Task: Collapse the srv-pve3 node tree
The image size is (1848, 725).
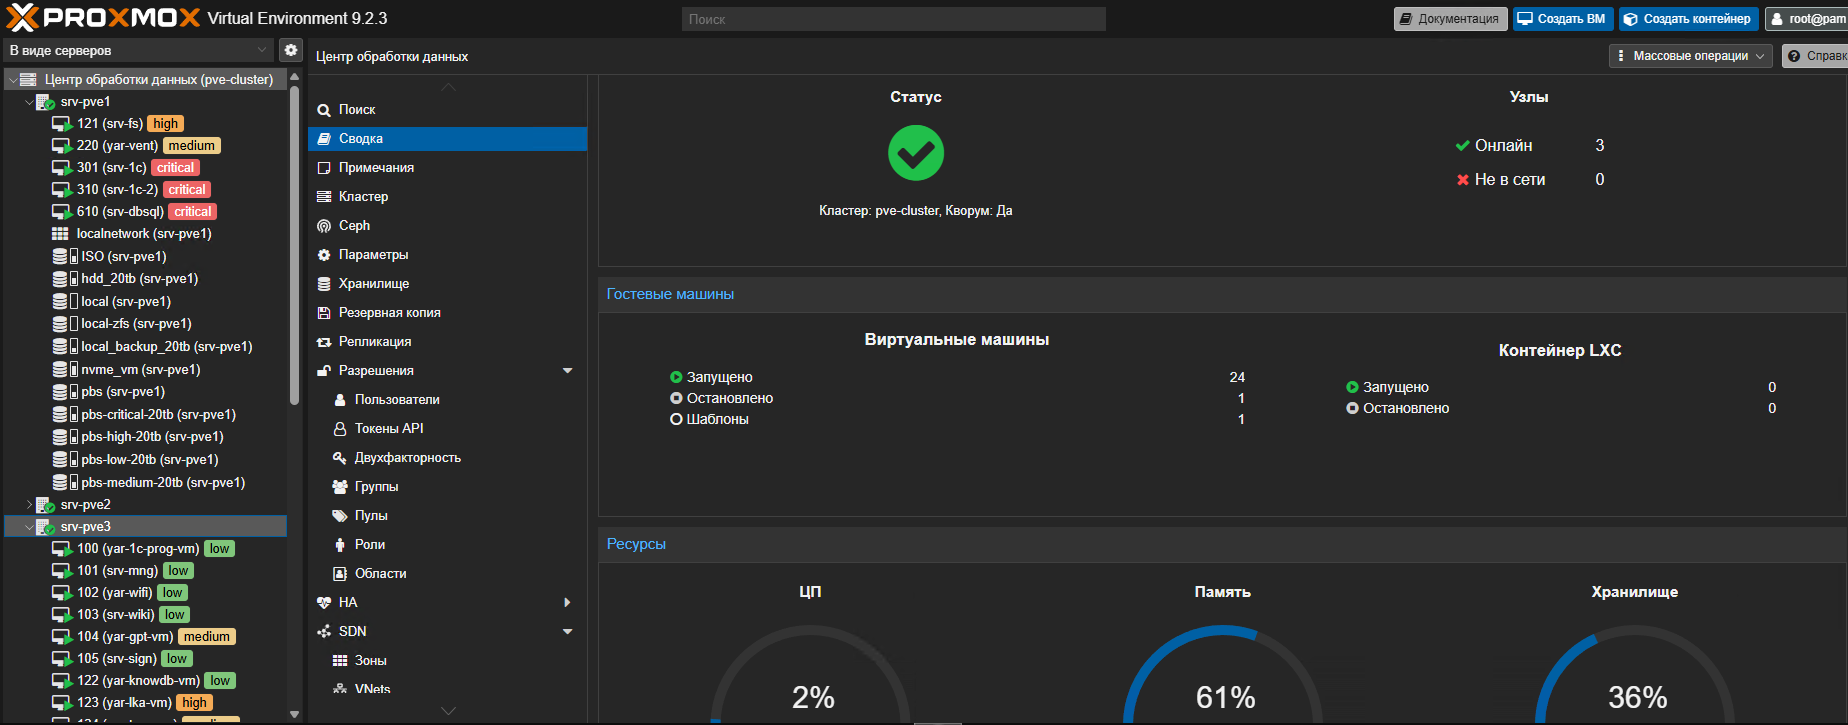Action: [29, 527]
